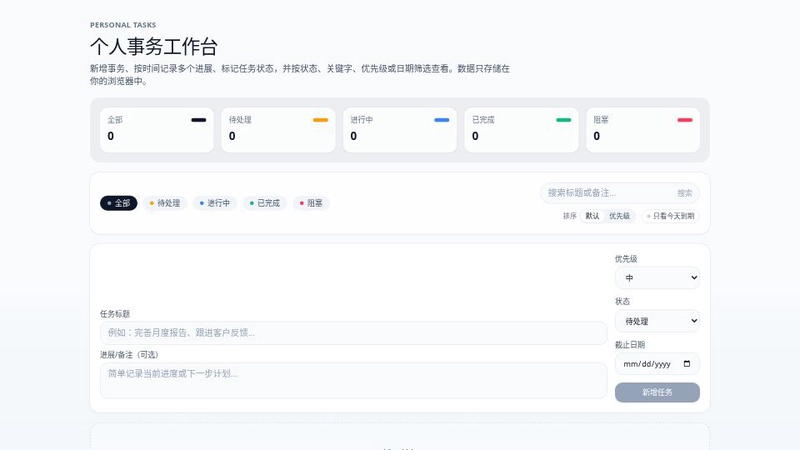This screenshot has width=800, height=450.
Task: Click the 排序 label
Action: [569, 216]
